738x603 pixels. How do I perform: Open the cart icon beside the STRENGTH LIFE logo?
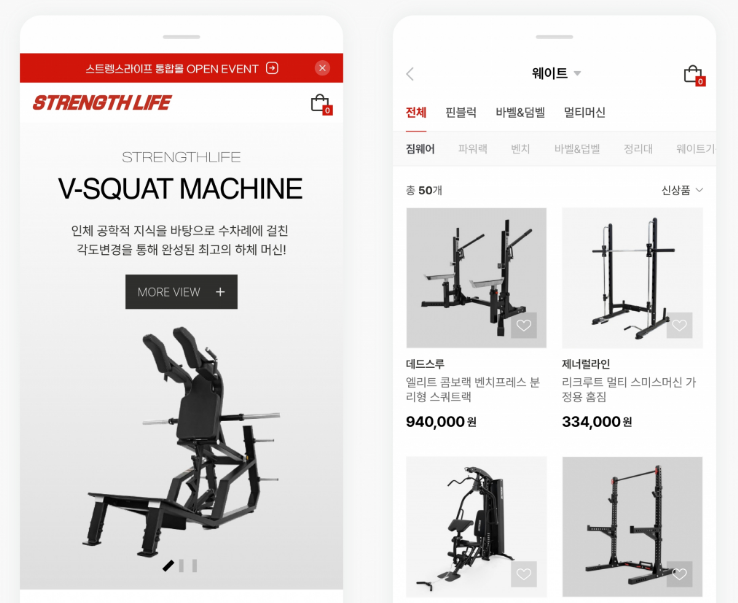coord(321,104)
